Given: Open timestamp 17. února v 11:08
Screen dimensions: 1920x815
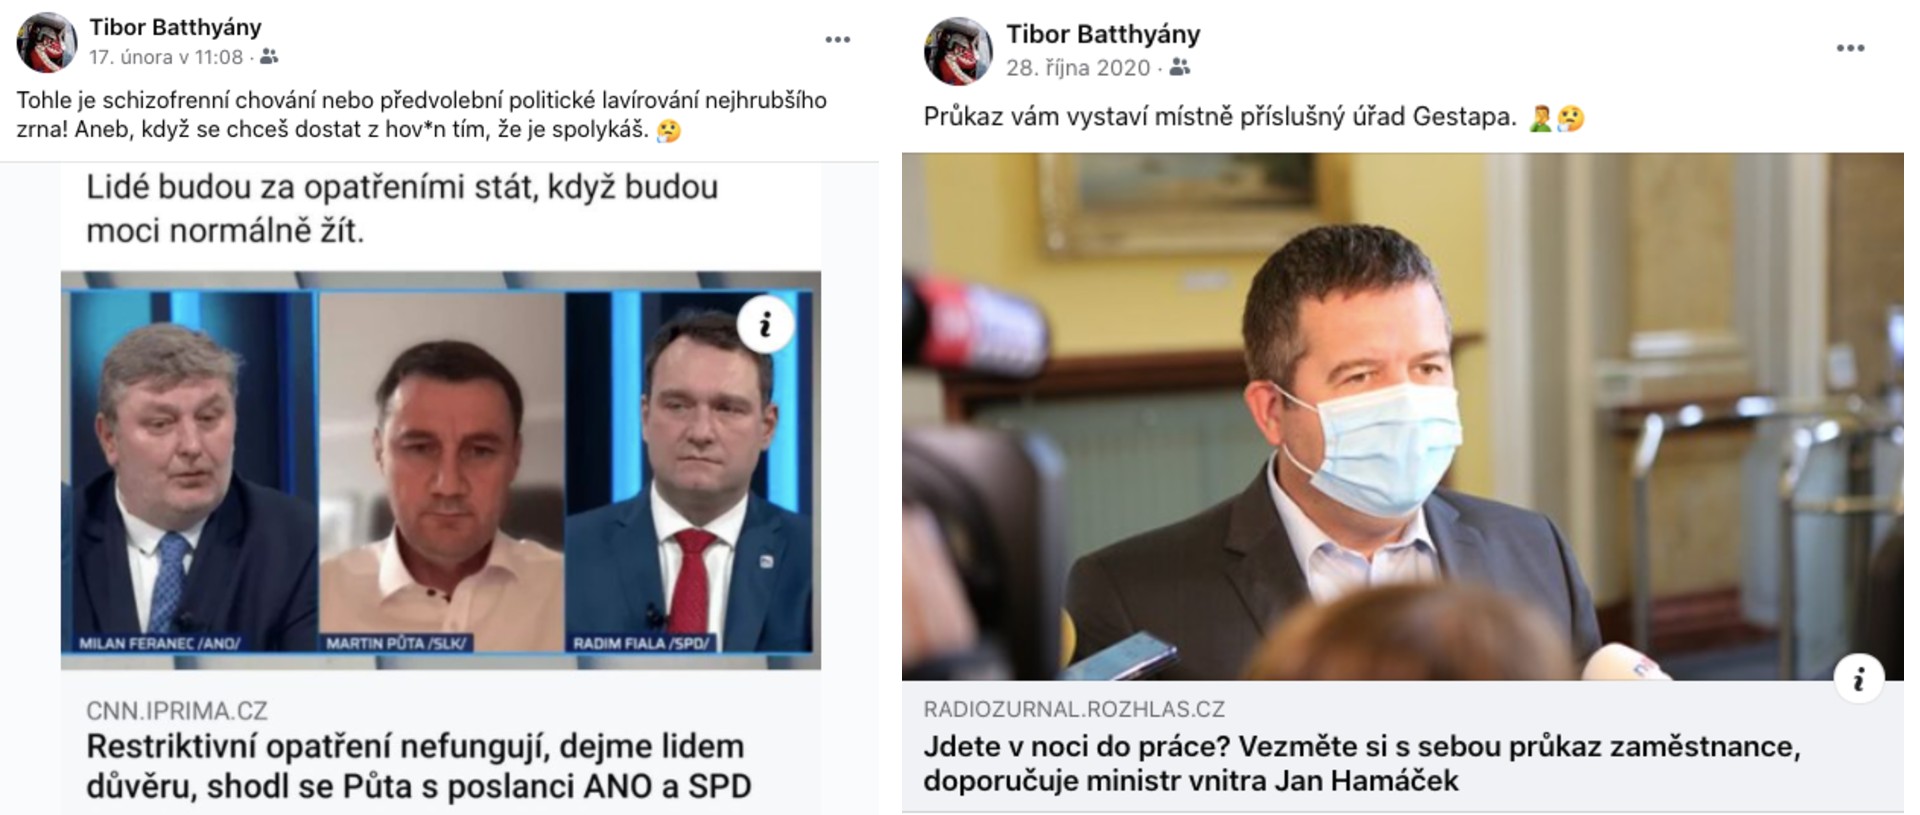Looking at the screenshot, I should (x=166, y=58).
